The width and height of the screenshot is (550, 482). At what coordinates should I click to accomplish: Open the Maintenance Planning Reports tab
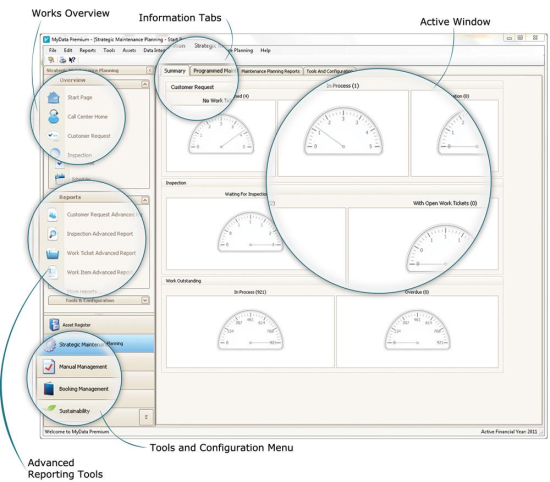point(270,71)
